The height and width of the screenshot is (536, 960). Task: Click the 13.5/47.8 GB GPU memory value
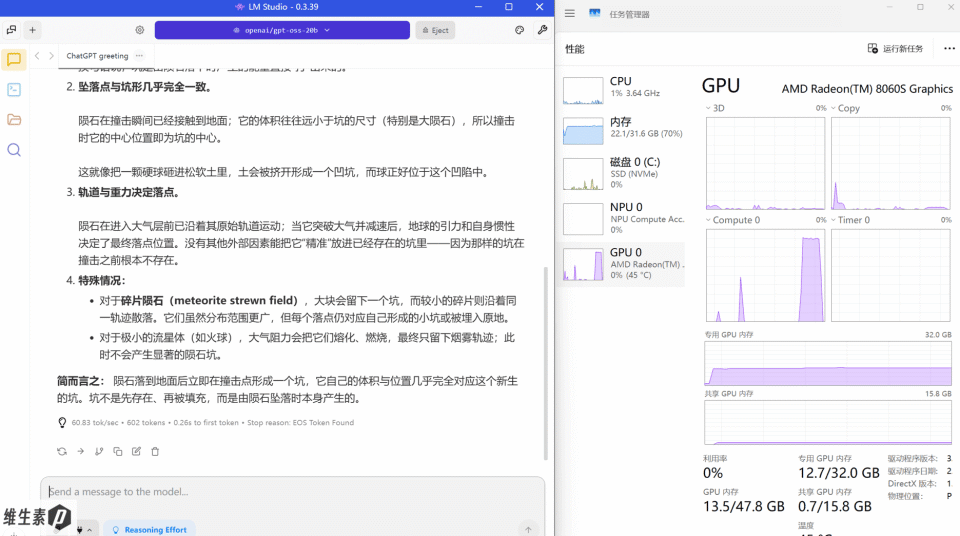743,507
